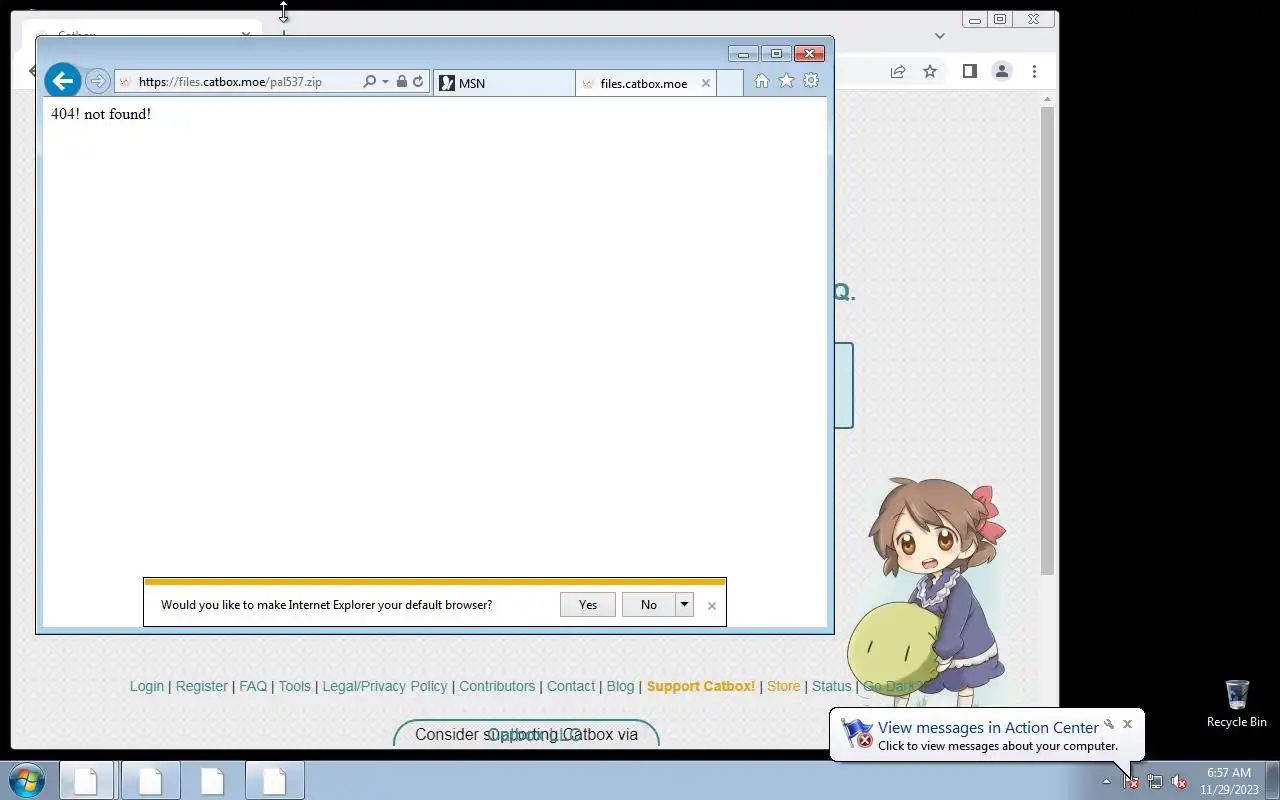The width and height of the screenshot is (1280, 800).
Task: Open the Contact link in Catbox footer
Action: pos(571,686)
